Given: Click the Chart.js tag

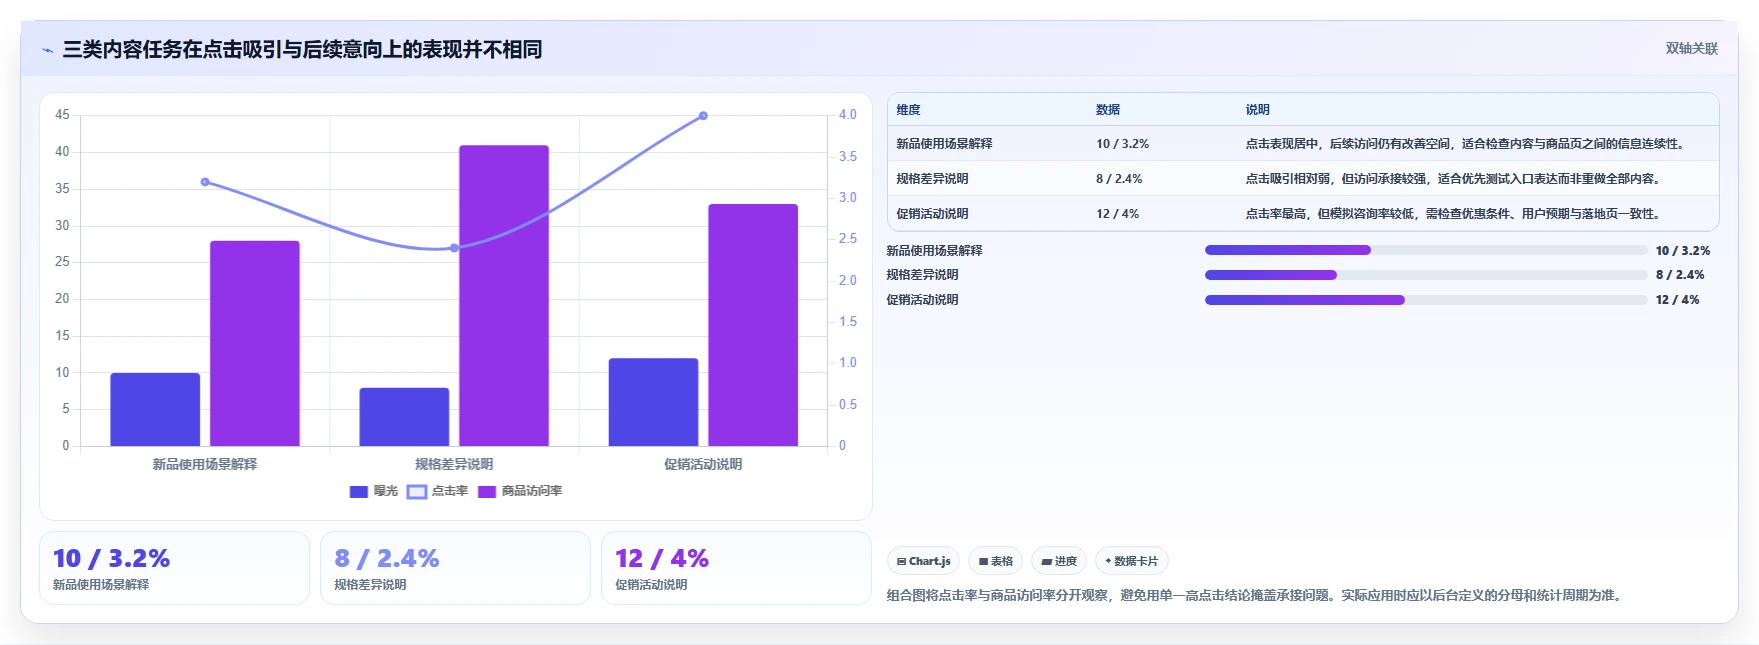Looking at the screenshot, I should (923, 561).
